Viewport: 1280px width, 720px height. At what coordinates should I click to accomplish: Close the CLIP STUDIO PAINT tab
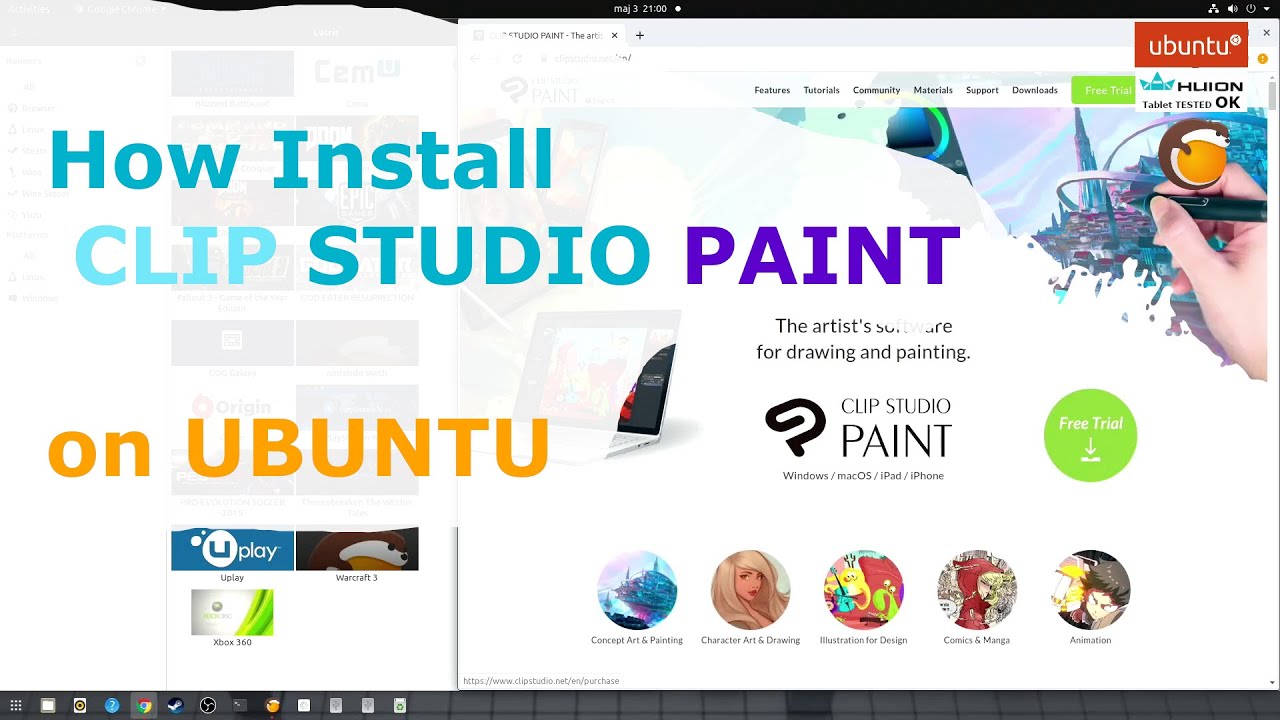pyautogui.click(x=614, y=35)
